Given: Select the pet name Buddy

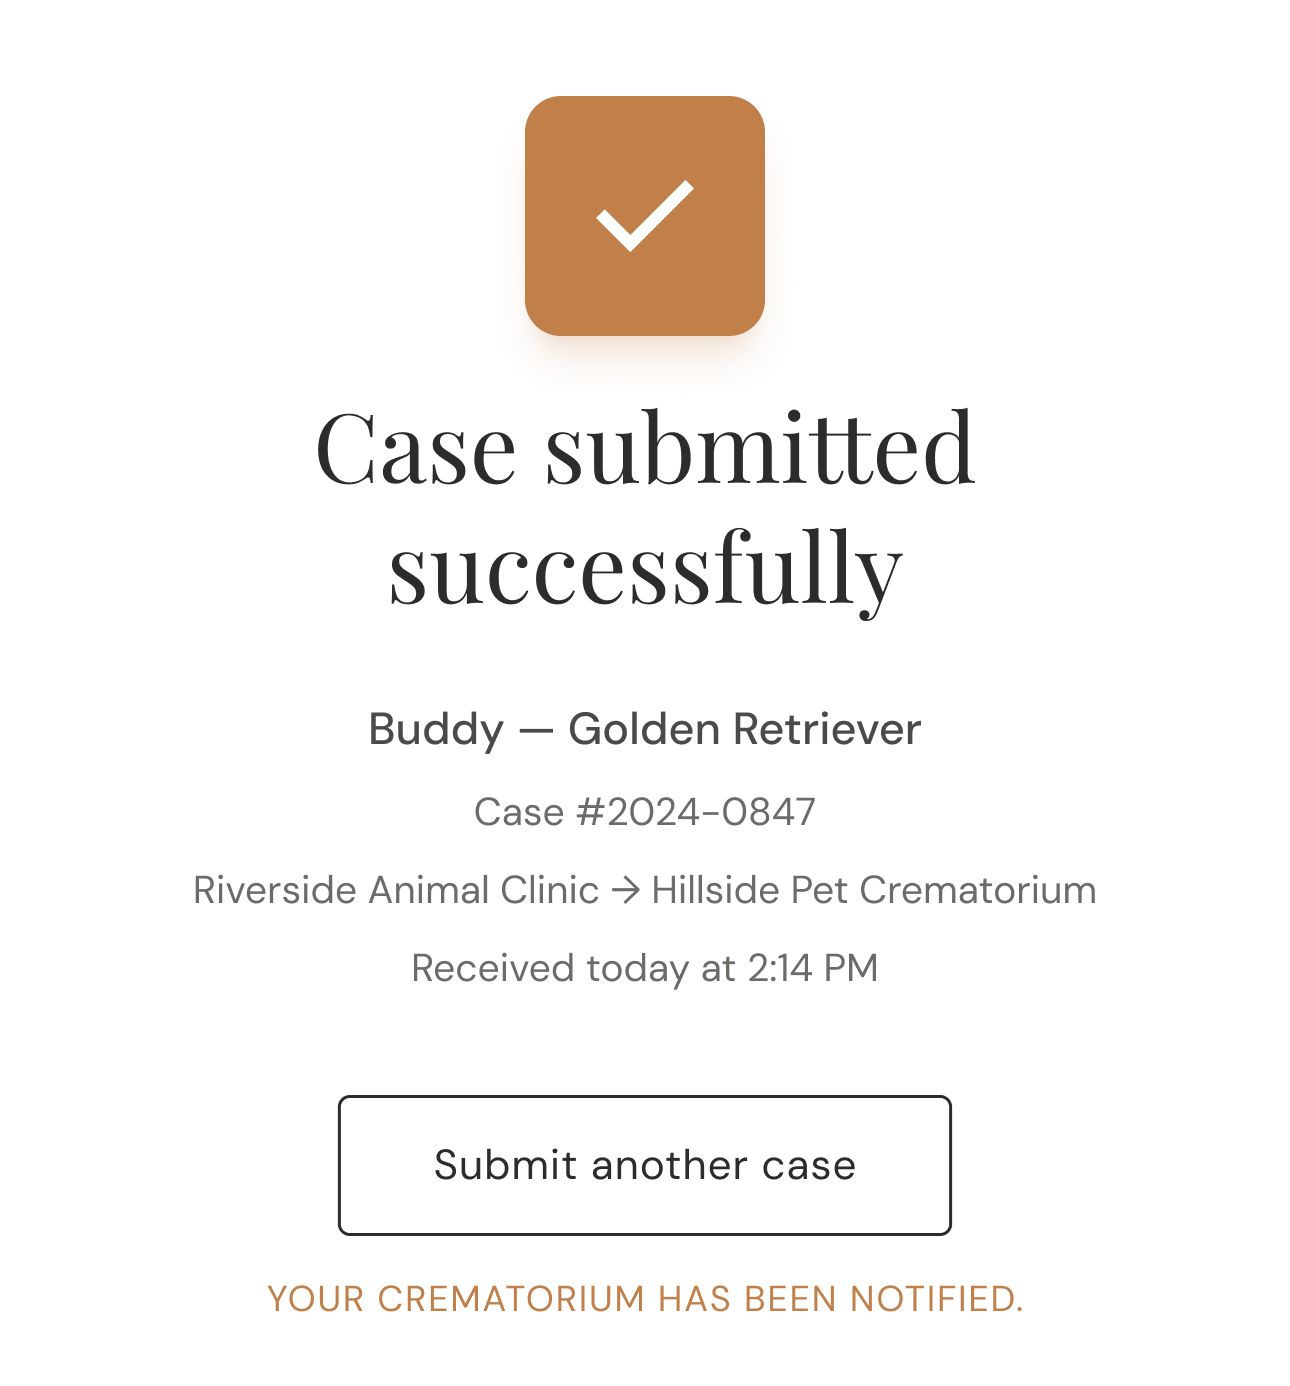Looking at the screenshot, I should pos(436,730).
